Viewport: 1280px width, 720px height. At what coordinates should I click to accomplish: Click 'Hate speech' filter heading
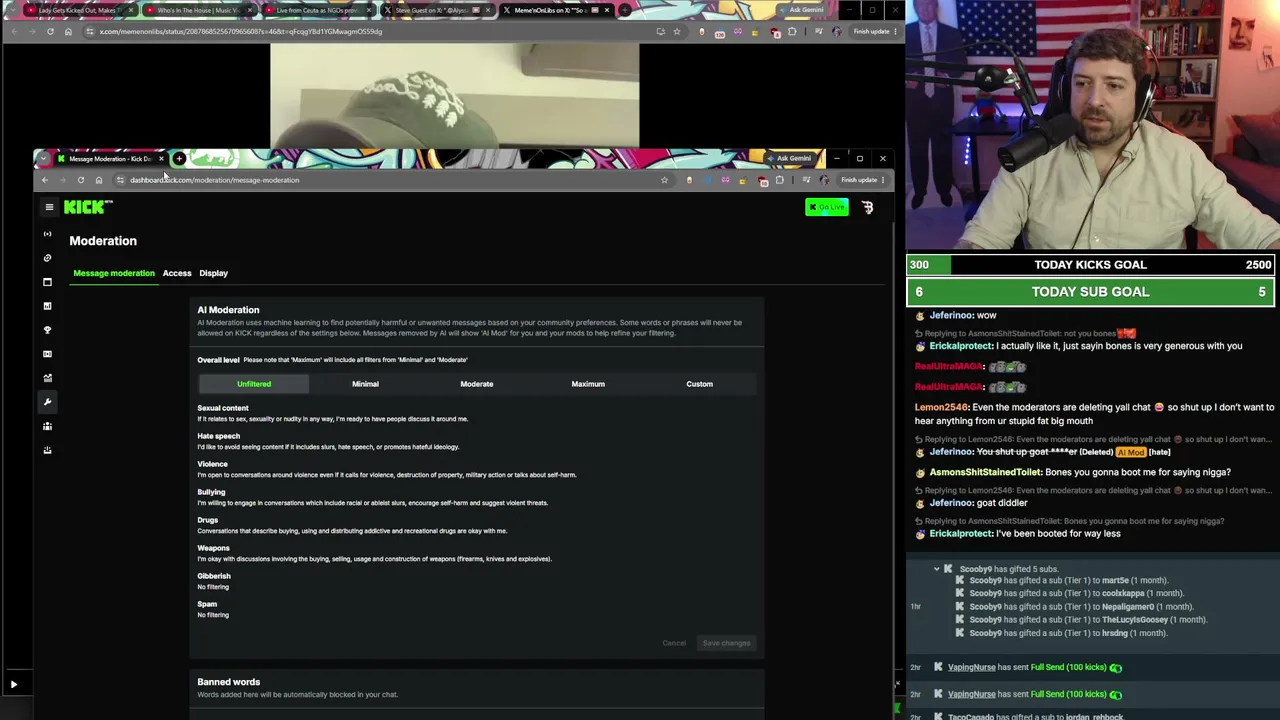pos(218,436)
